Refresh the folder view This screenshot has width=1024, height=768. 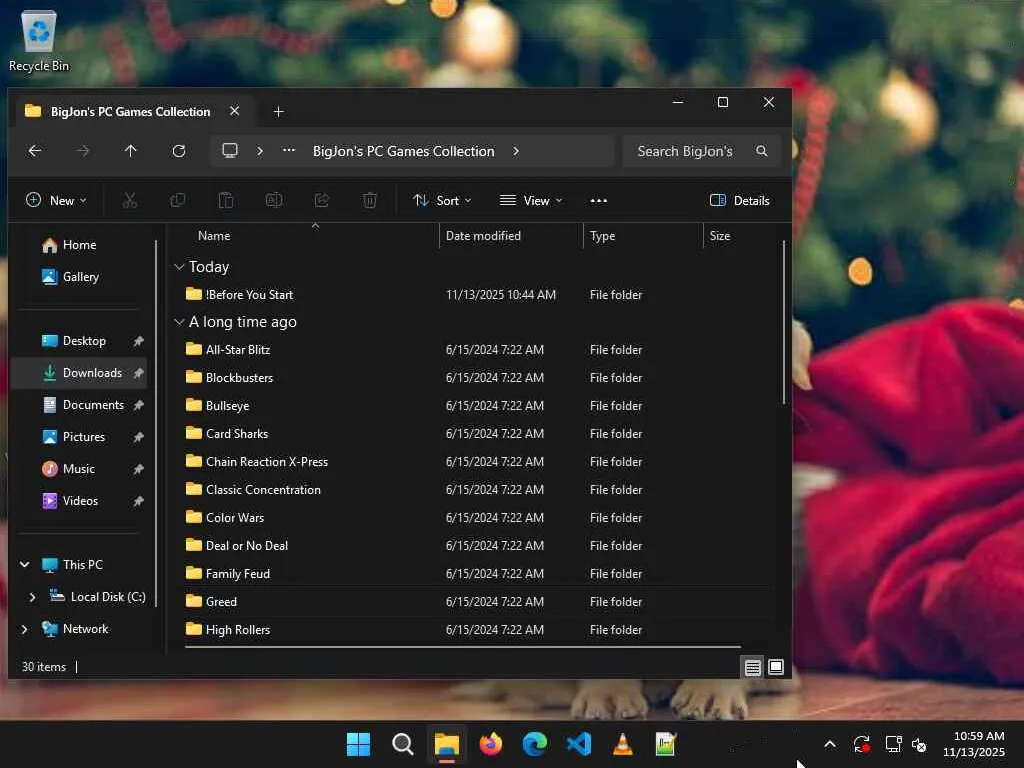pos(179,151)
